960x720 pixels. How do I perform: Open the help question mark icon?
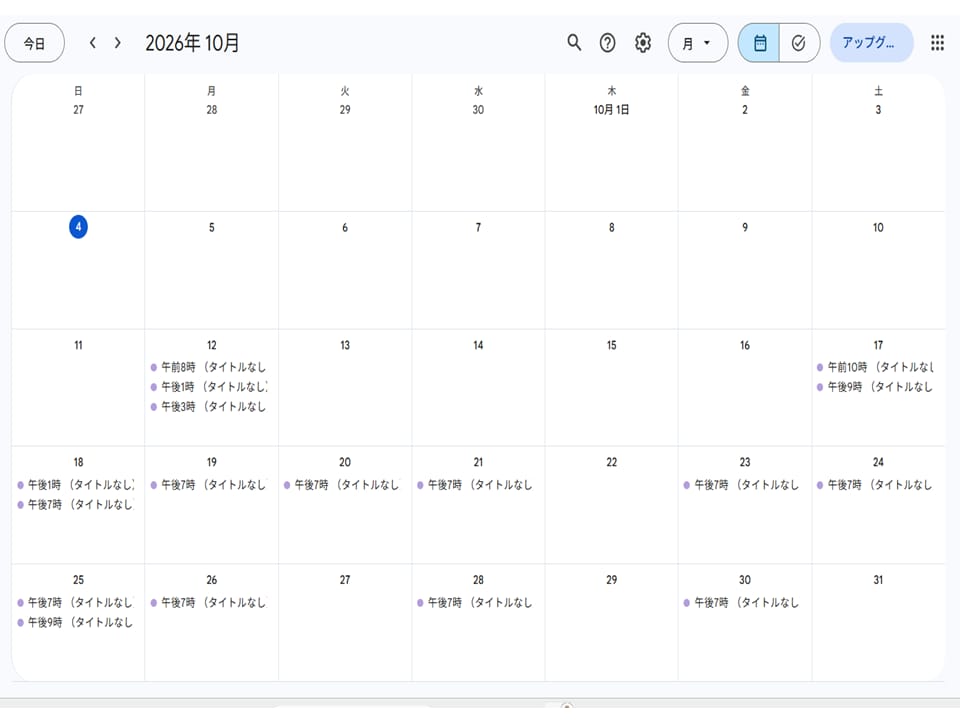[x=607, y=43]
